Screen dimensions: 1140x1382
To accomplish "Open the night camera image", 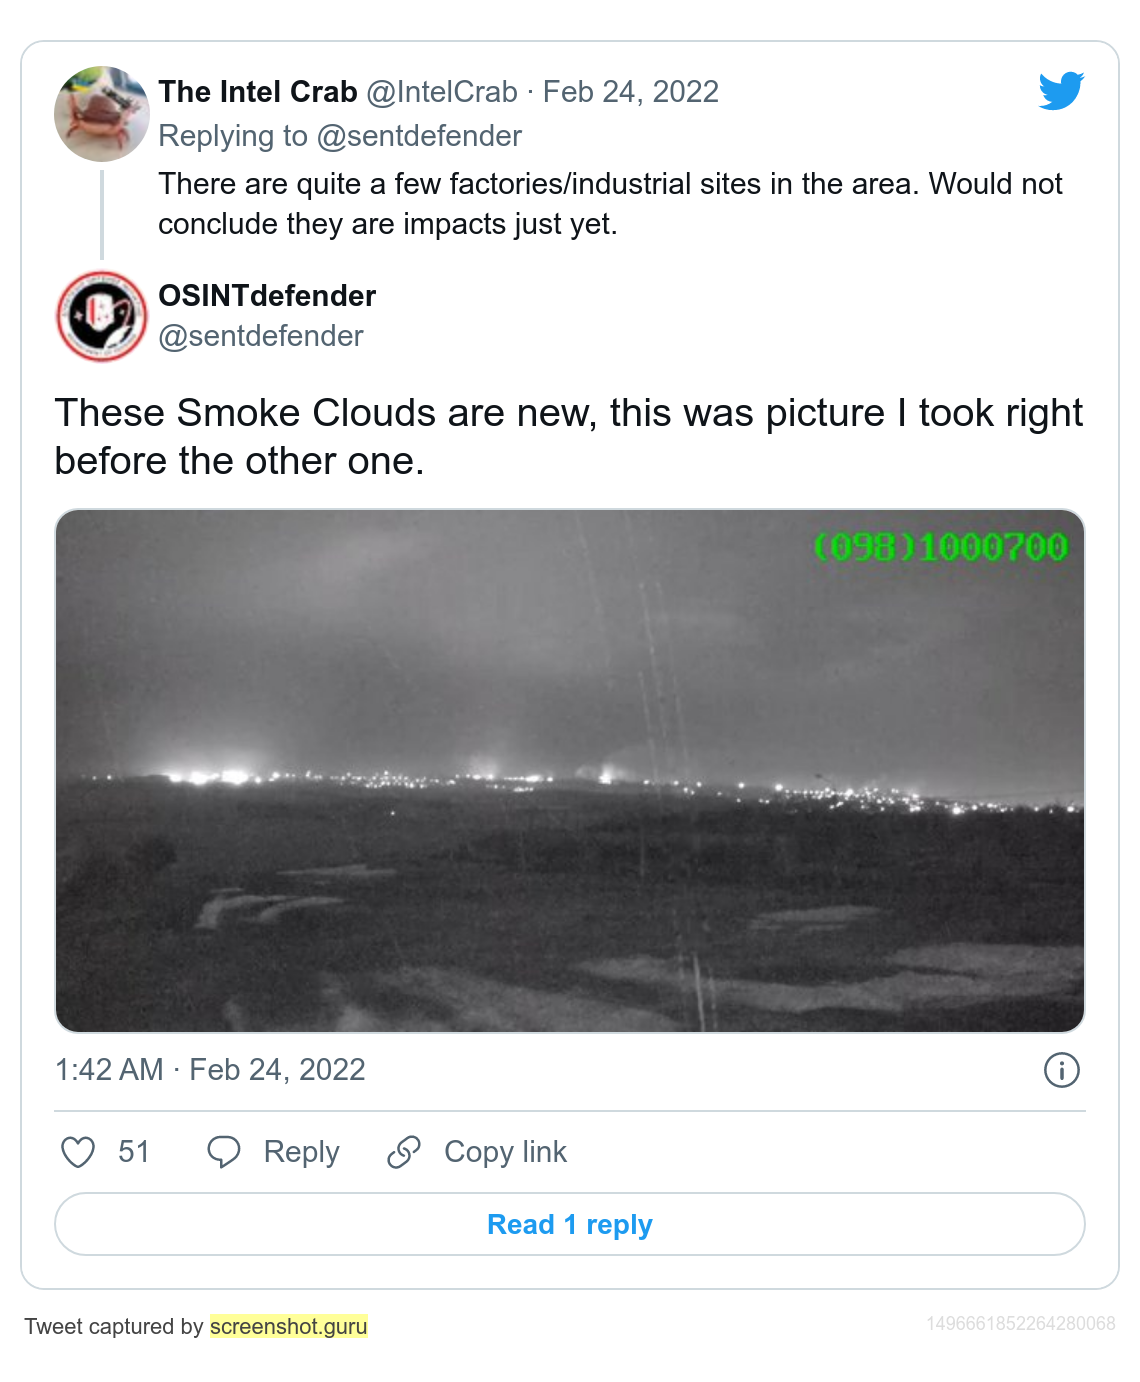I will click(570, 770).
